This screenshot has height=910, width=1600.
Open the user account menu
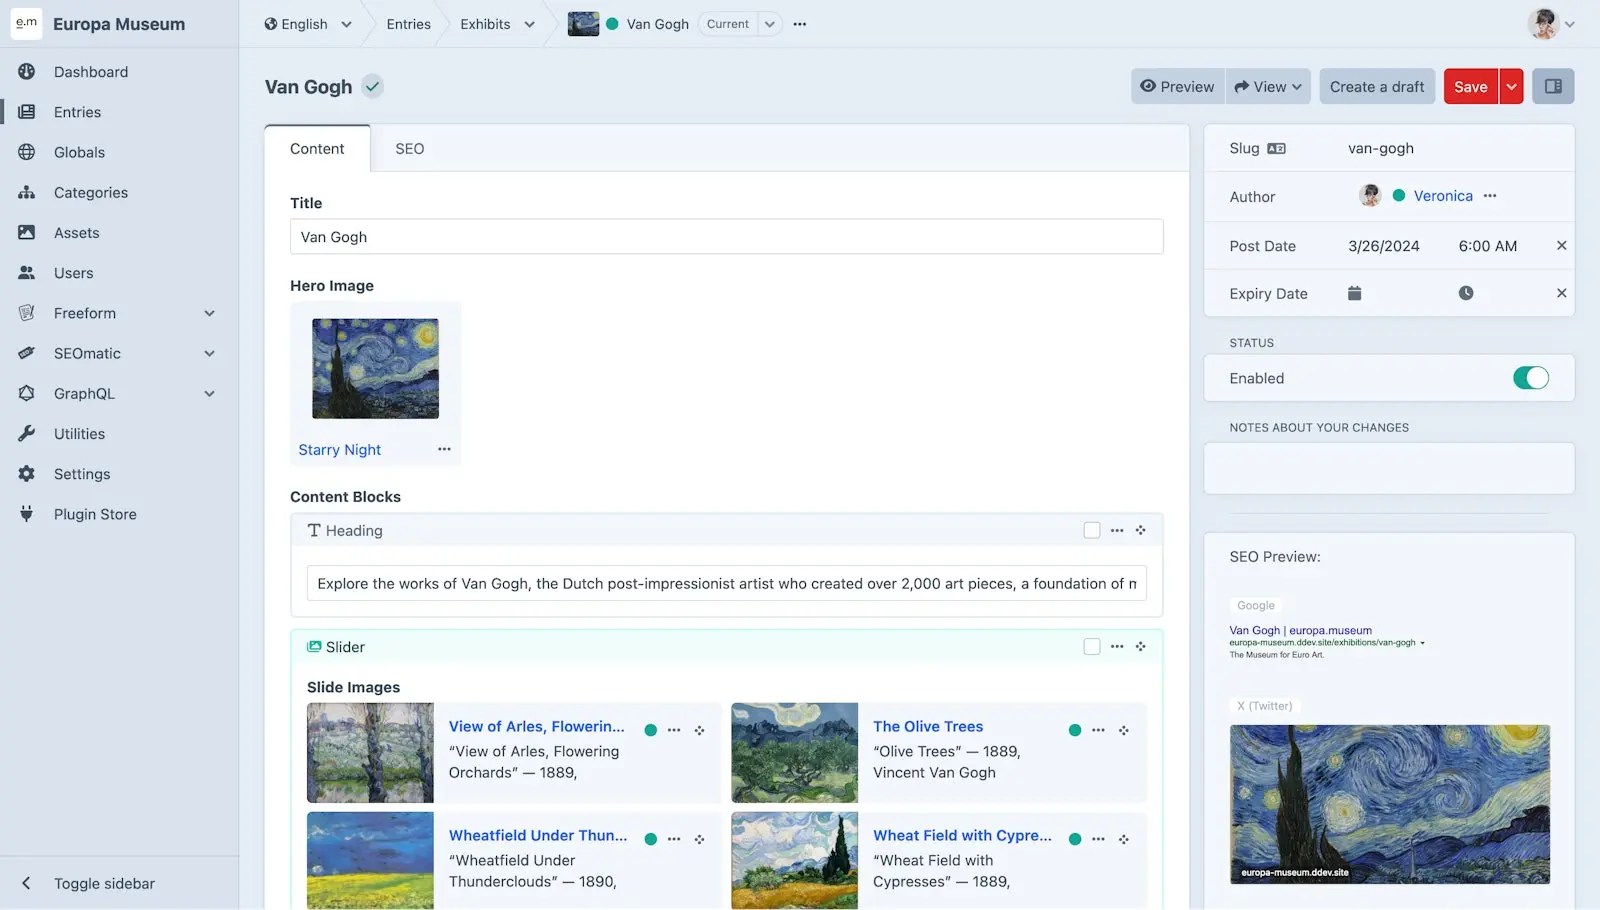click(1551, 24)
